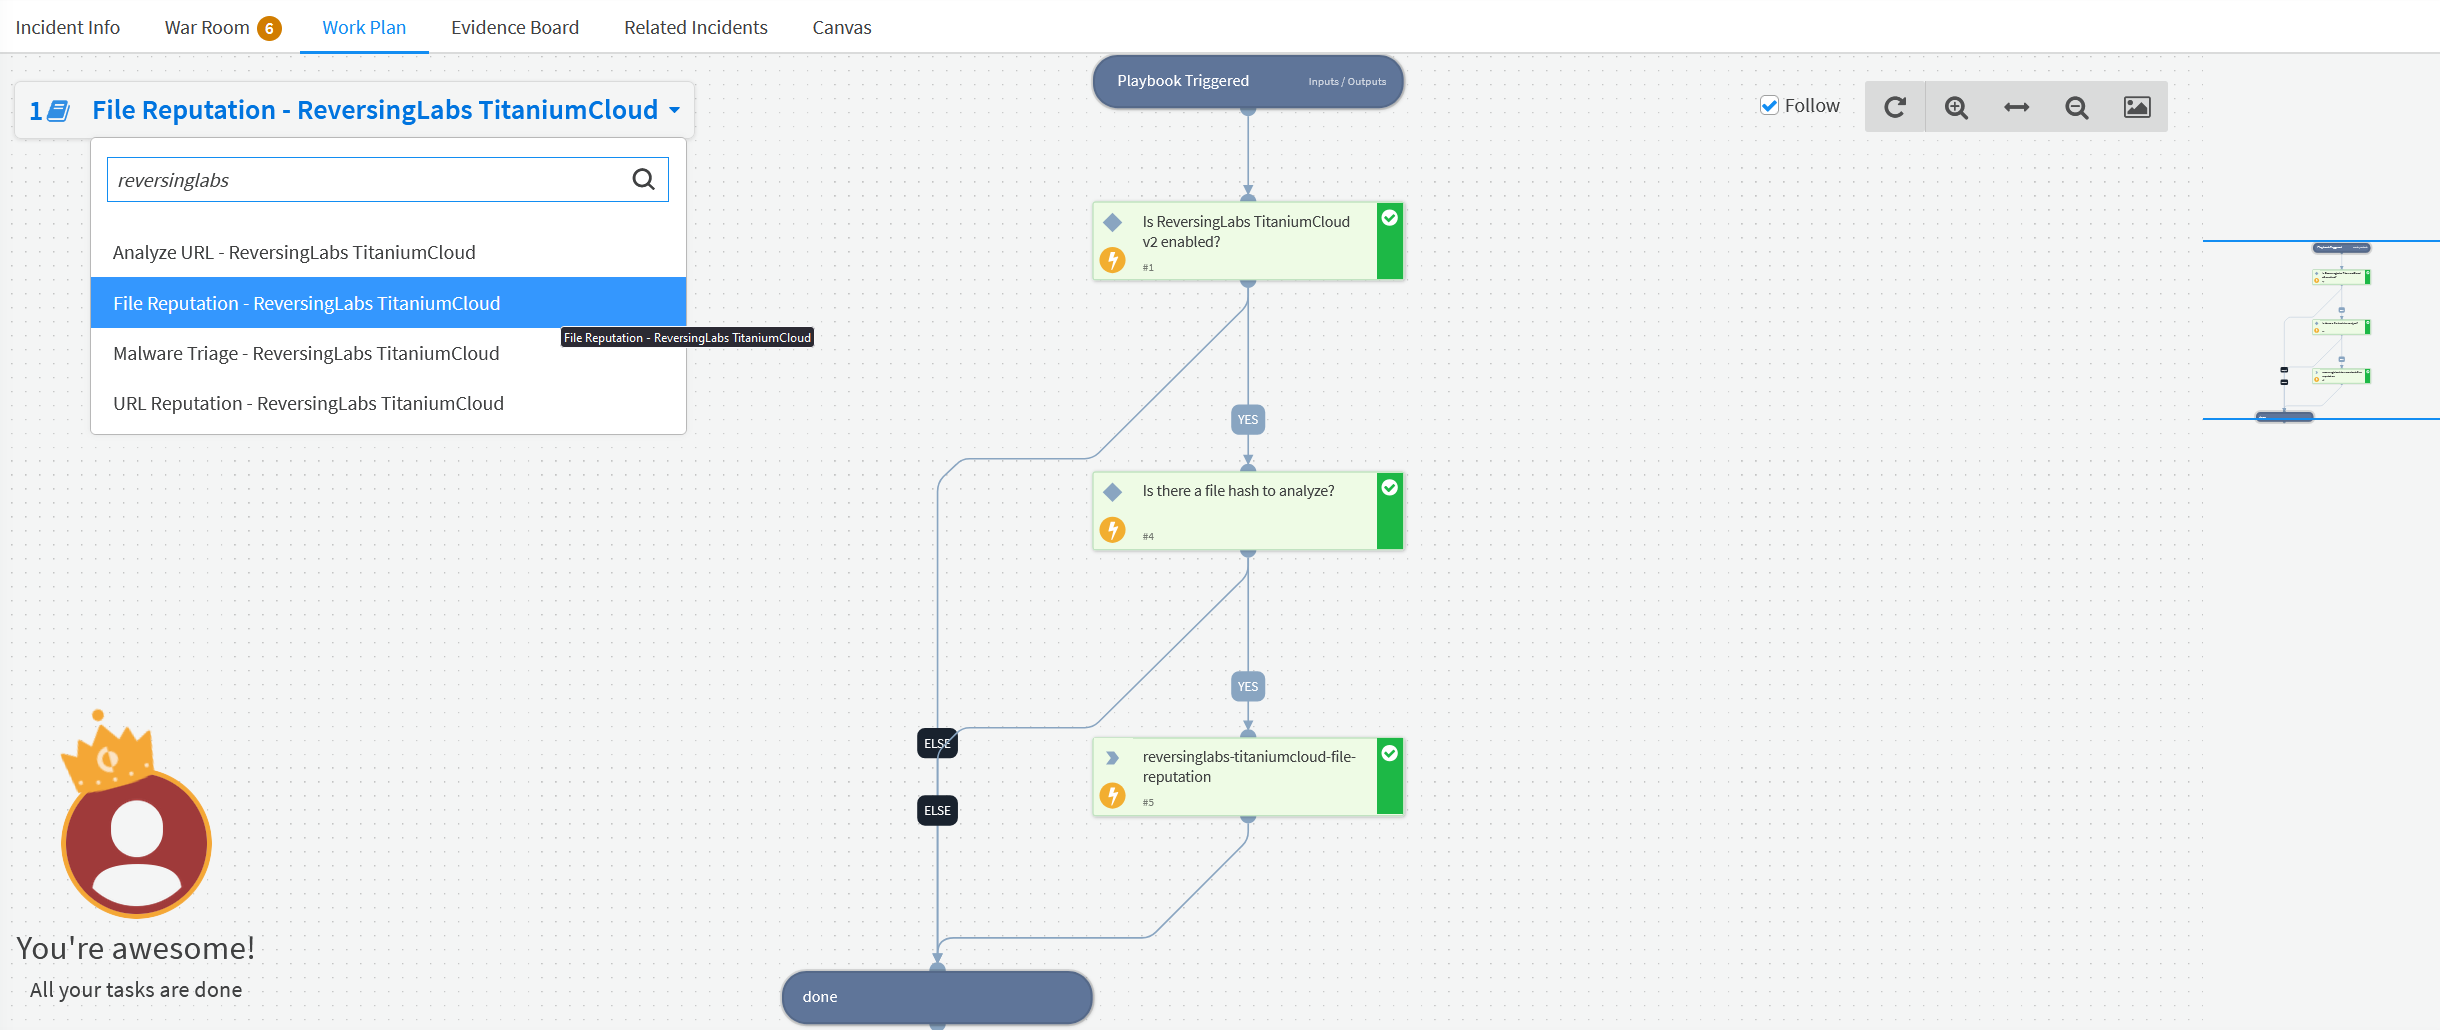Click lightning bolt icon on v2 enabled task
The width and height of the screenshot is (2440, 1030).
point(1112,260)
